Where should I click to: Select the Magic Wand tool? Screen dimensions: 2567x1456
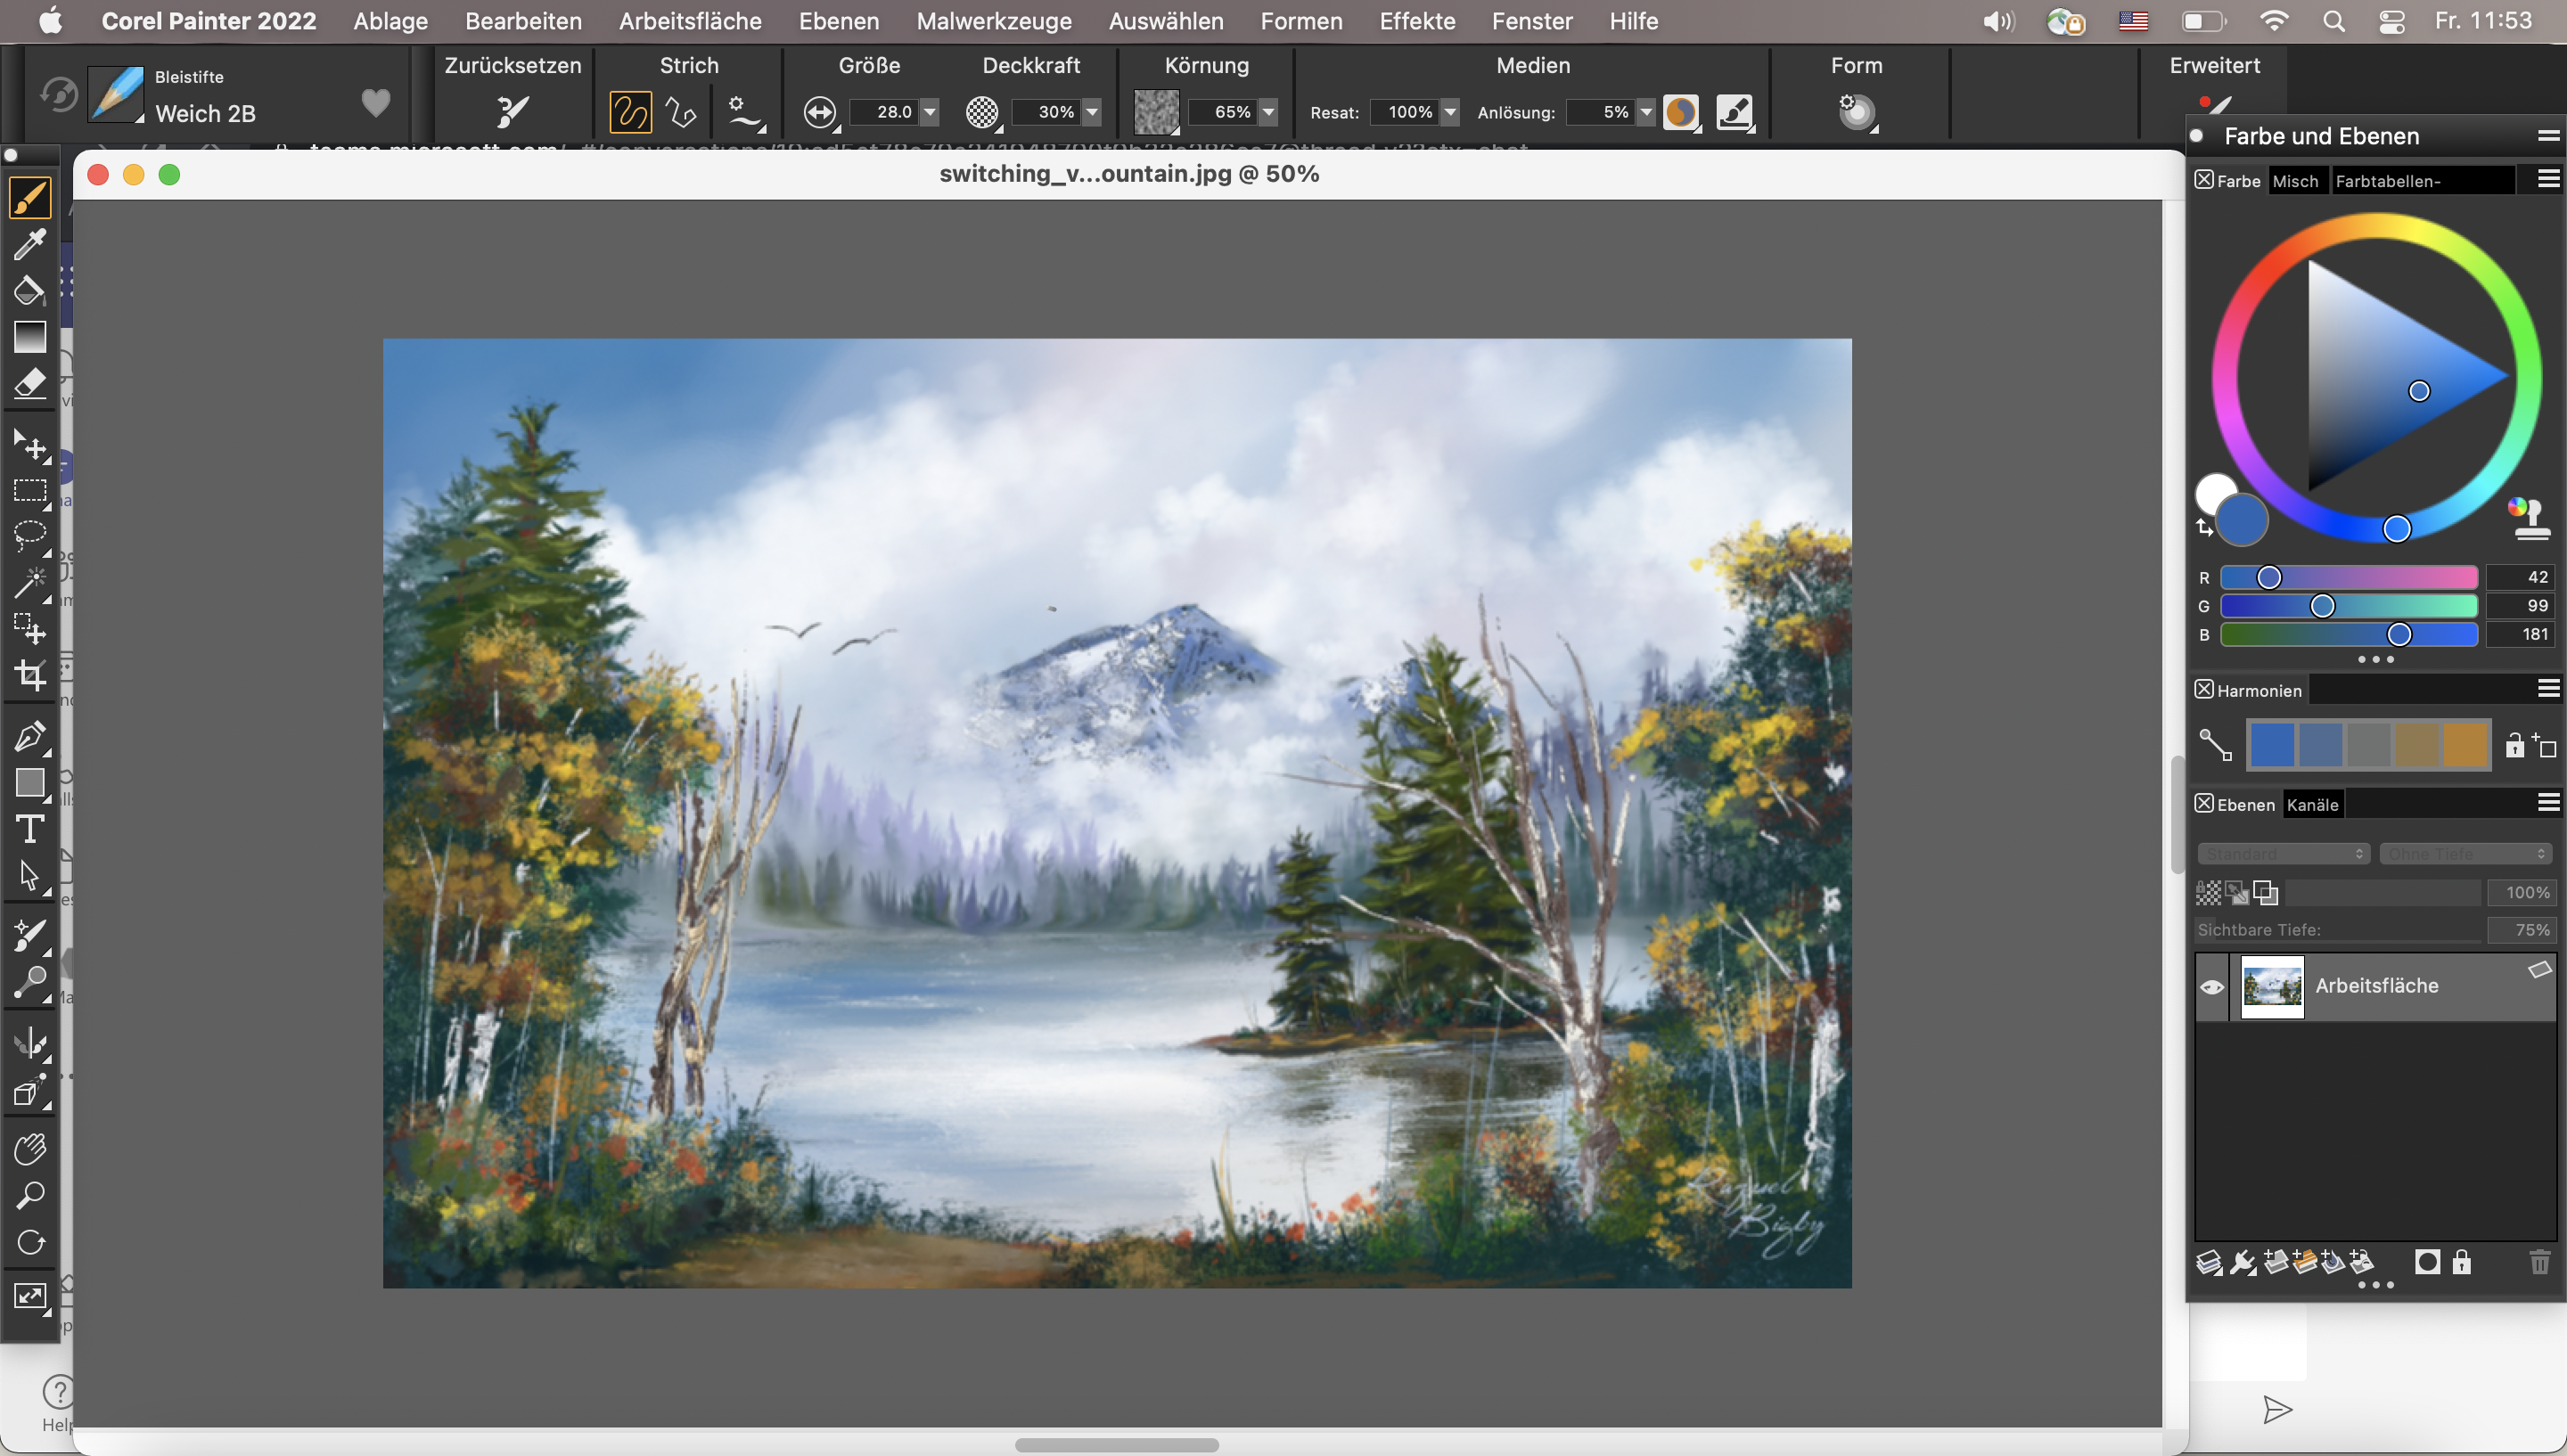[x=30, y=581]
